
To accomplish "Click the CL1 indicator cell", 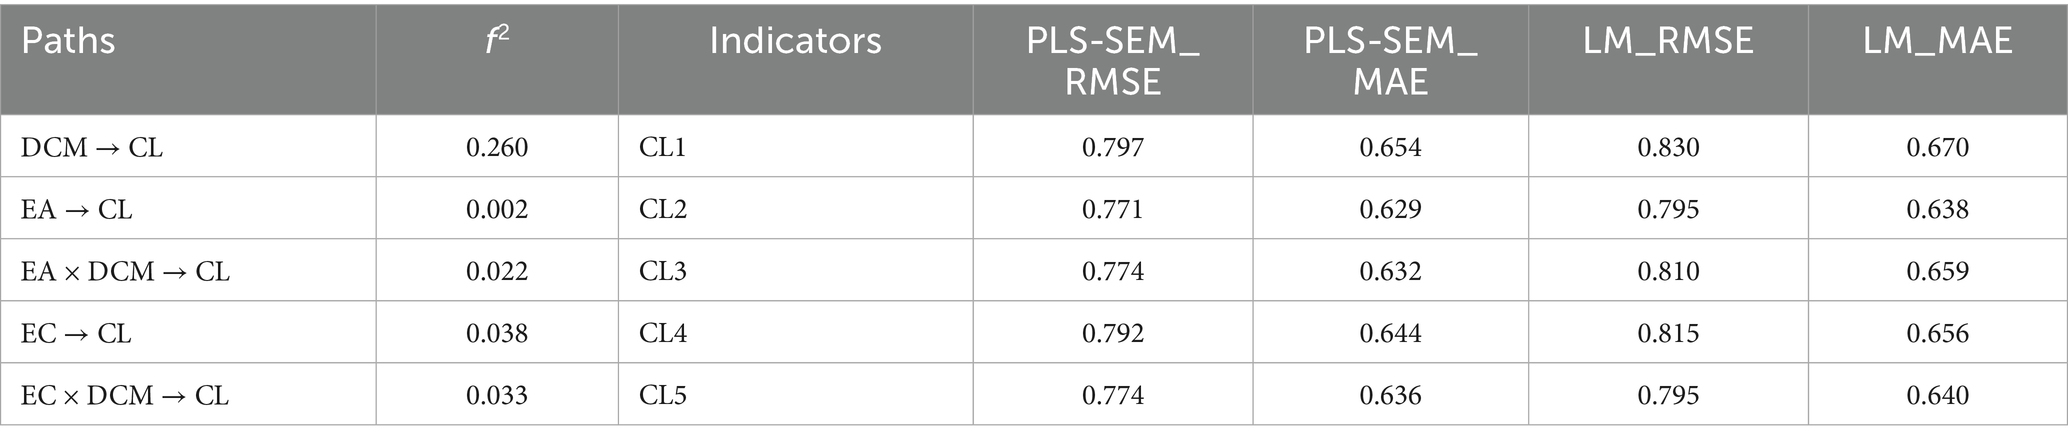I will [663, 148].
